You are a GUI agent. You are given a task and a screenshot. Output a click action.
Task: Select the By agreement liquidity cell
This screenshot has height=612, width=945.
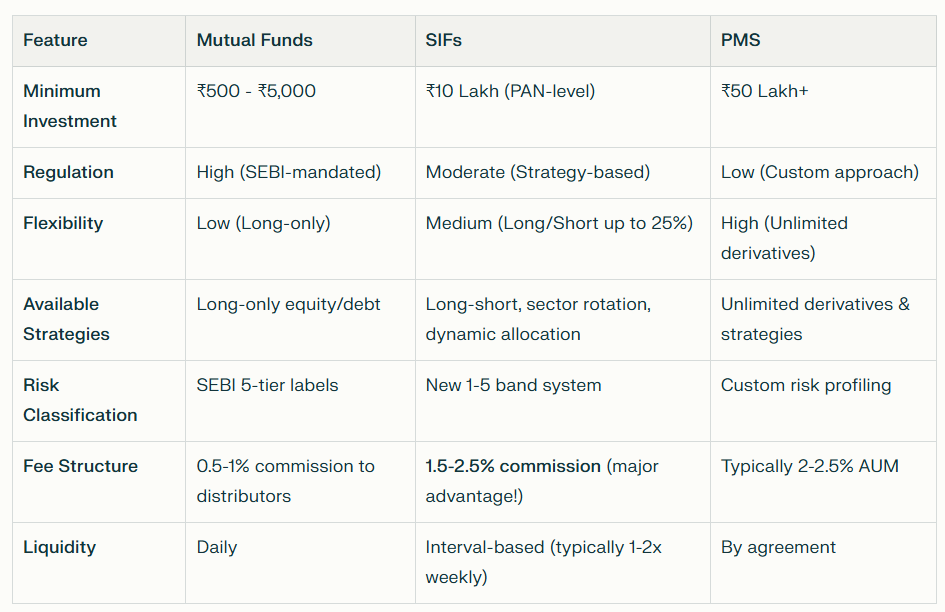(x=778, y=547)
